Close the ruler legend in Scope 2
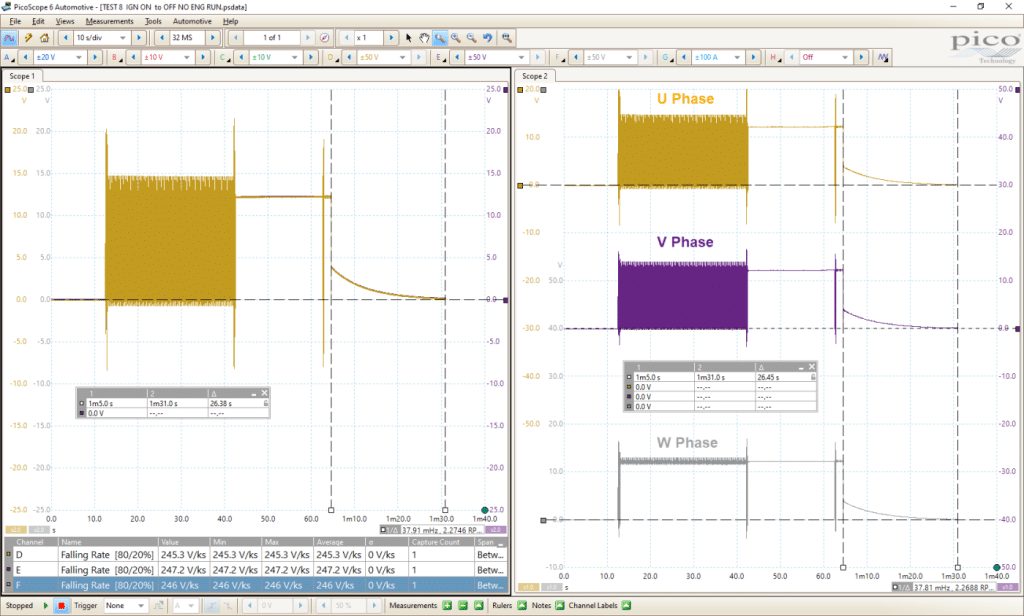Image resolution: width=1024 pixels, height=616 pixels. coord(812,366)
